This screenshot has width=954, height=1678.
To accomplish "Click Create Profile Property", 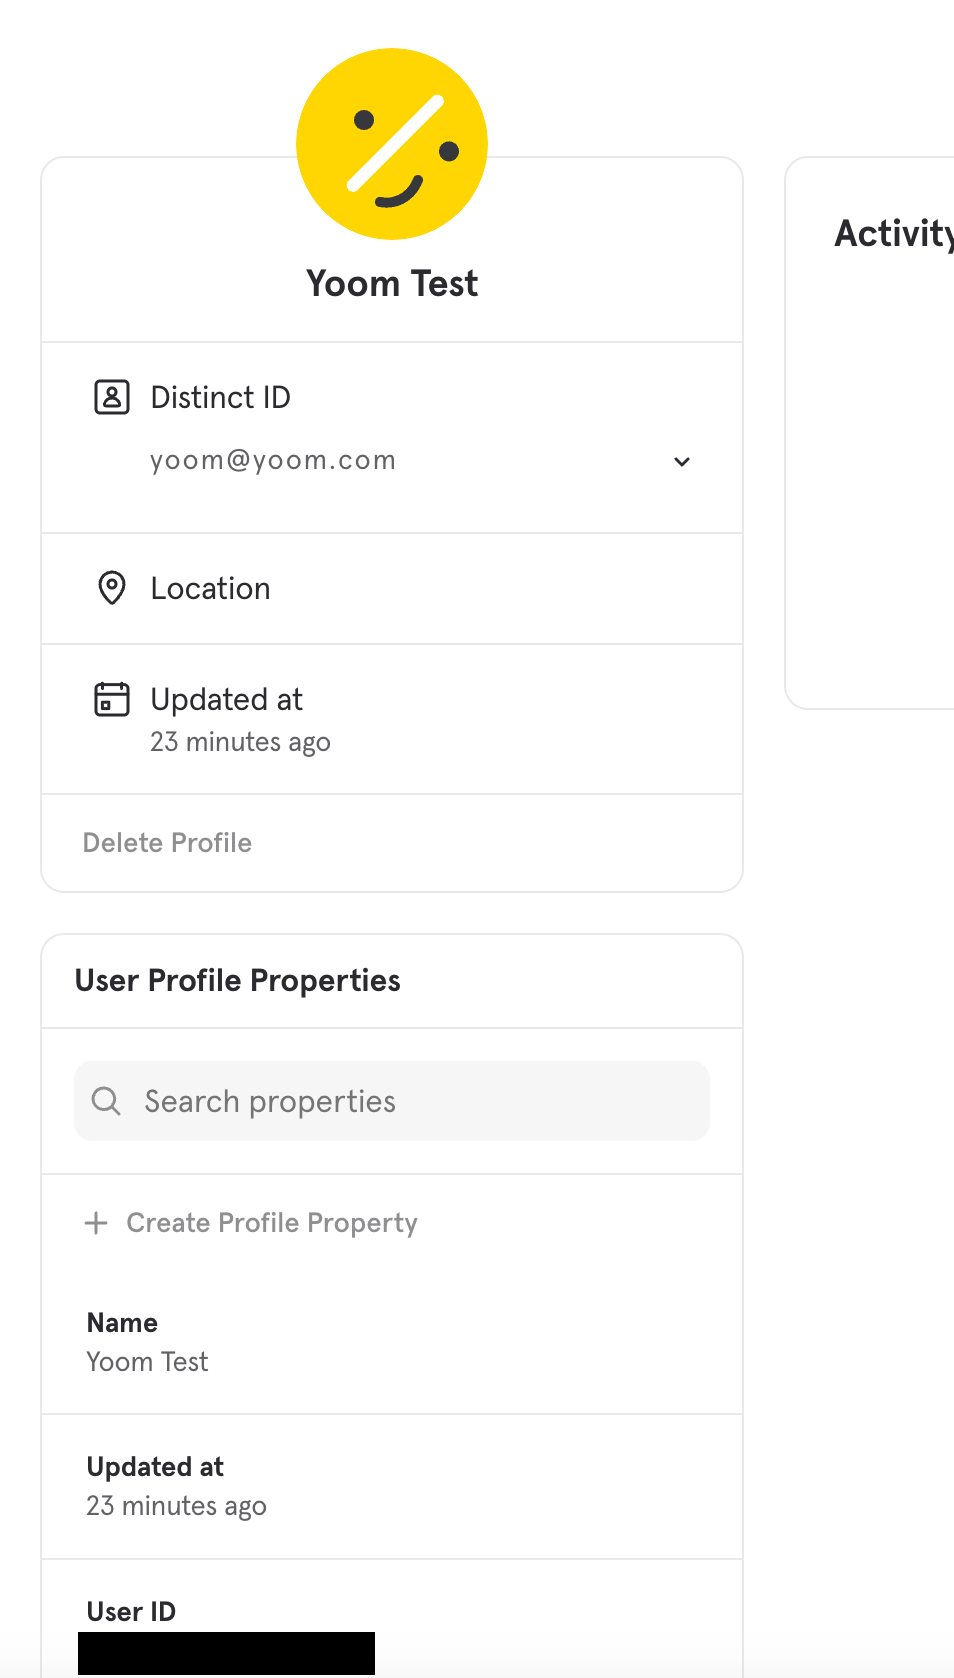I will [x=271, y=1223].
